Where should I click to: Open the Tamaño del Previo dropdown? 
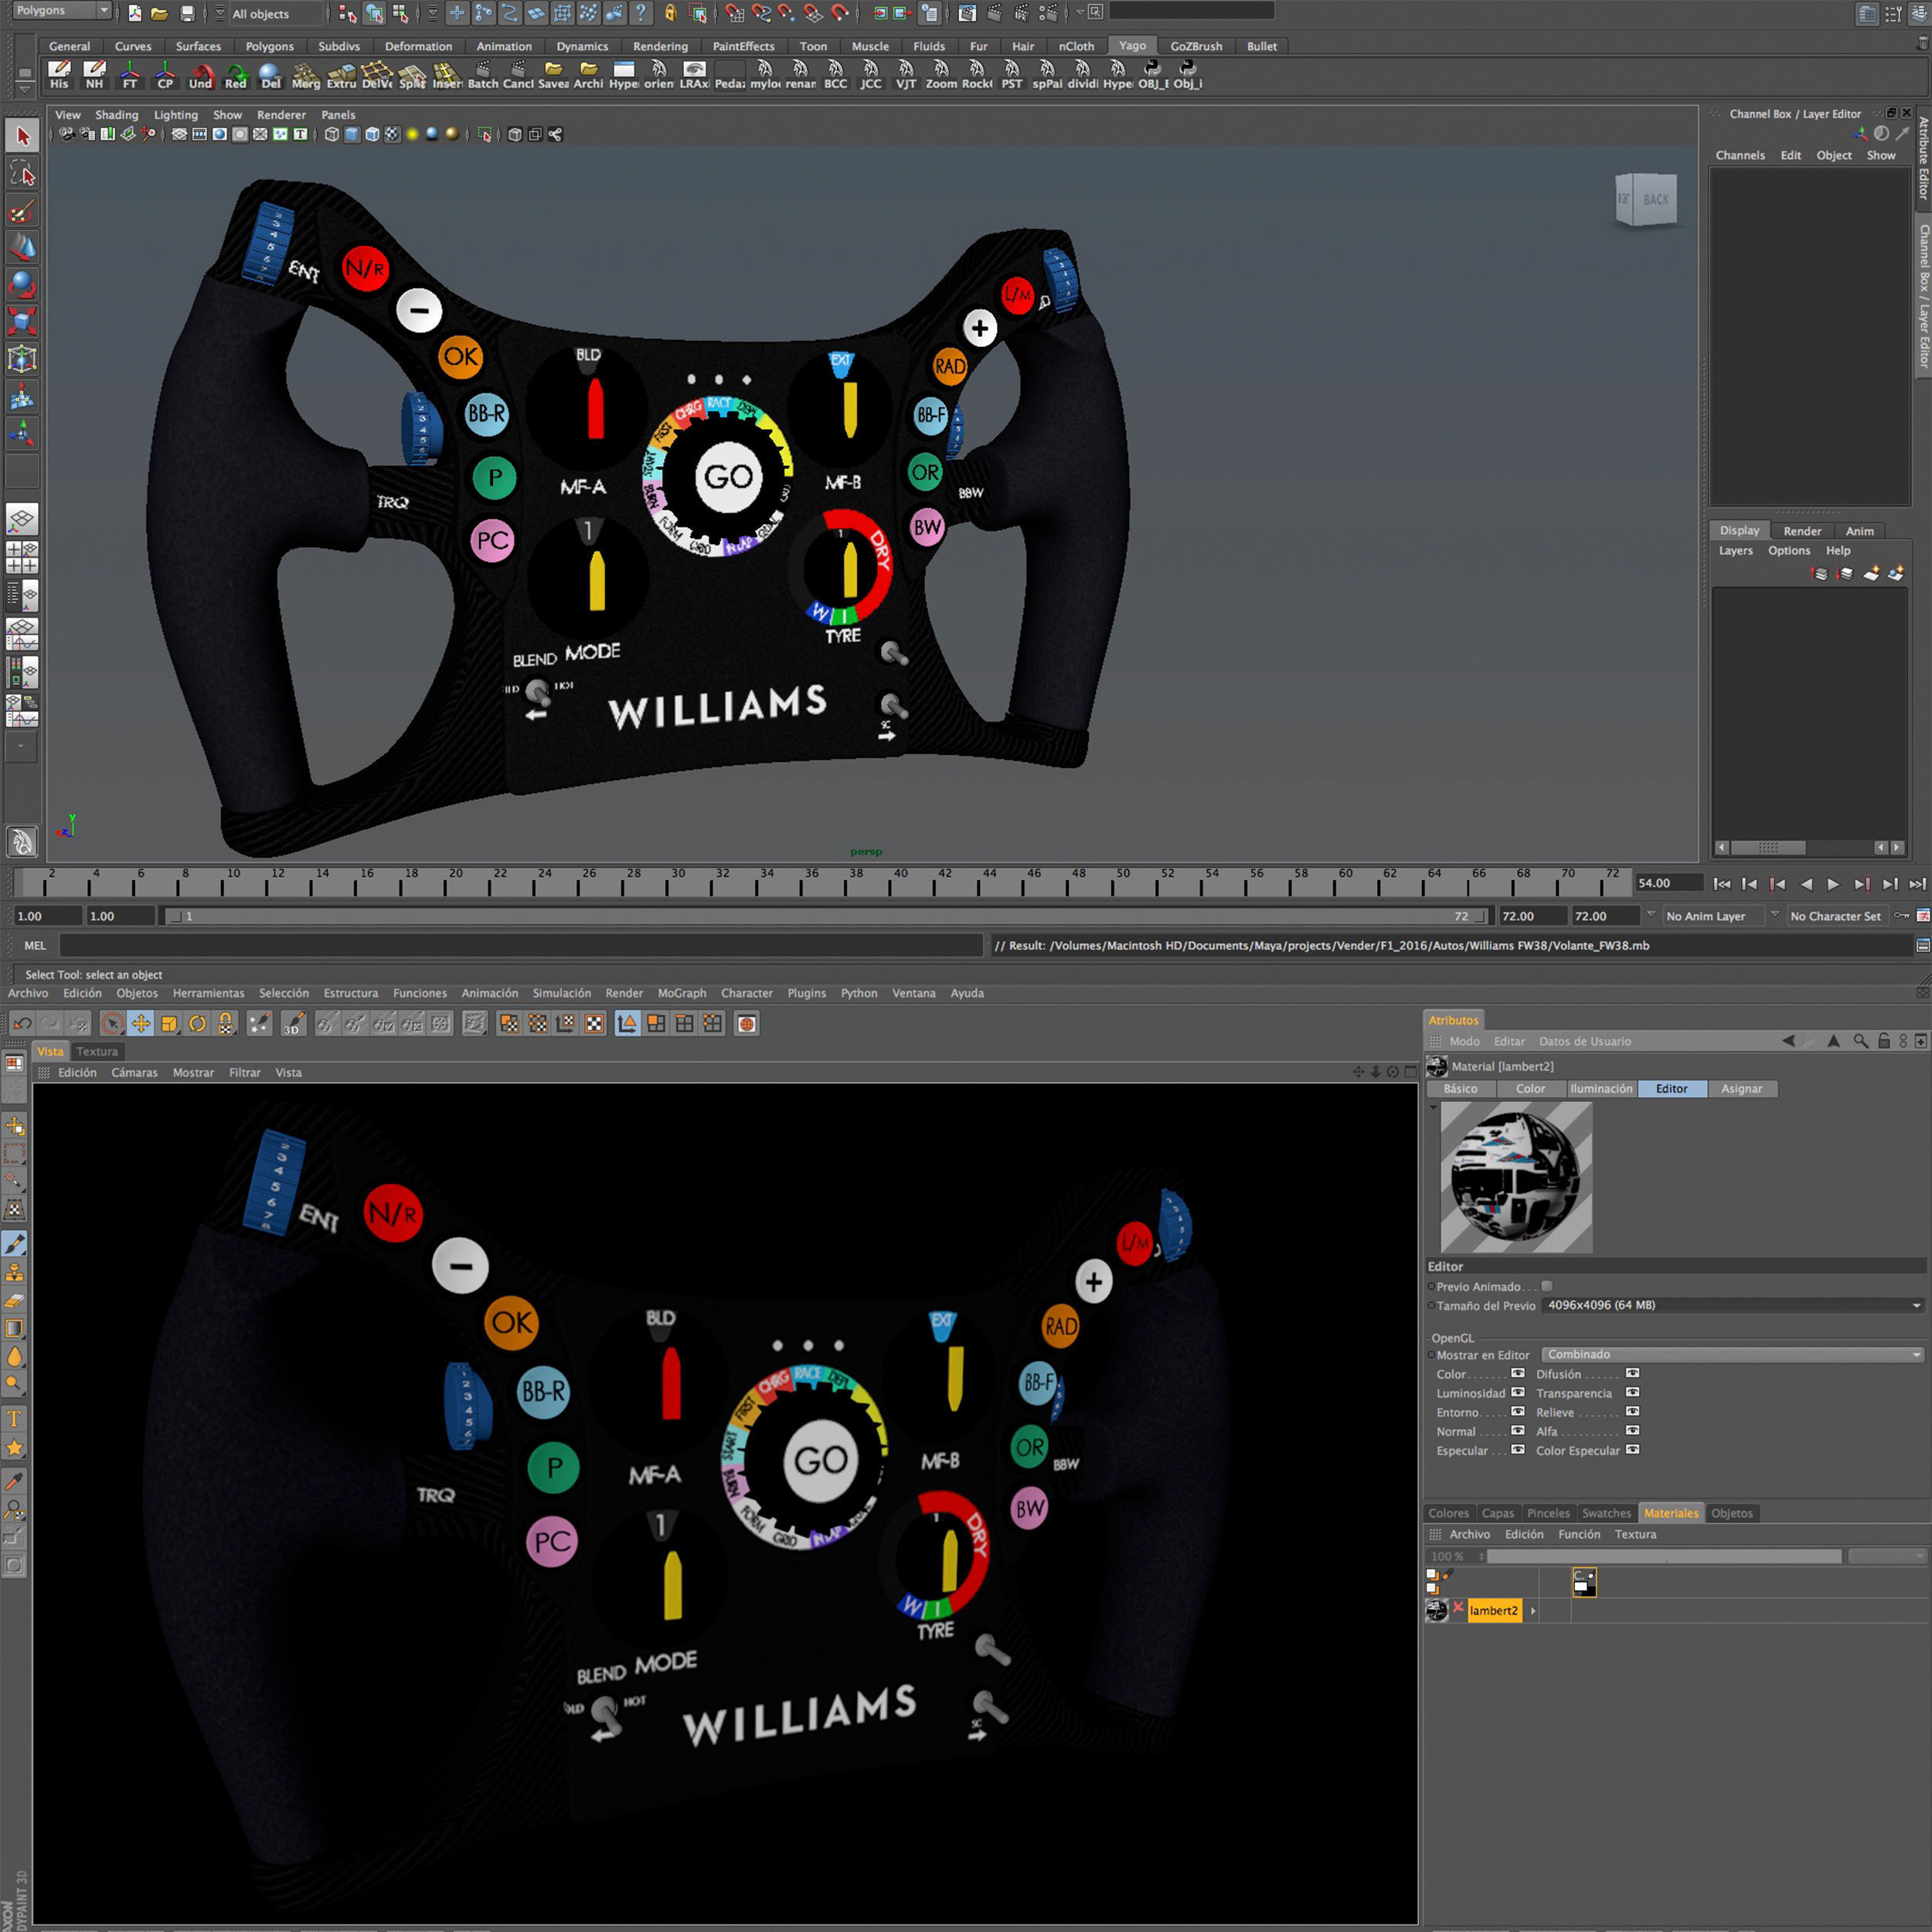coord(1733,1305)
